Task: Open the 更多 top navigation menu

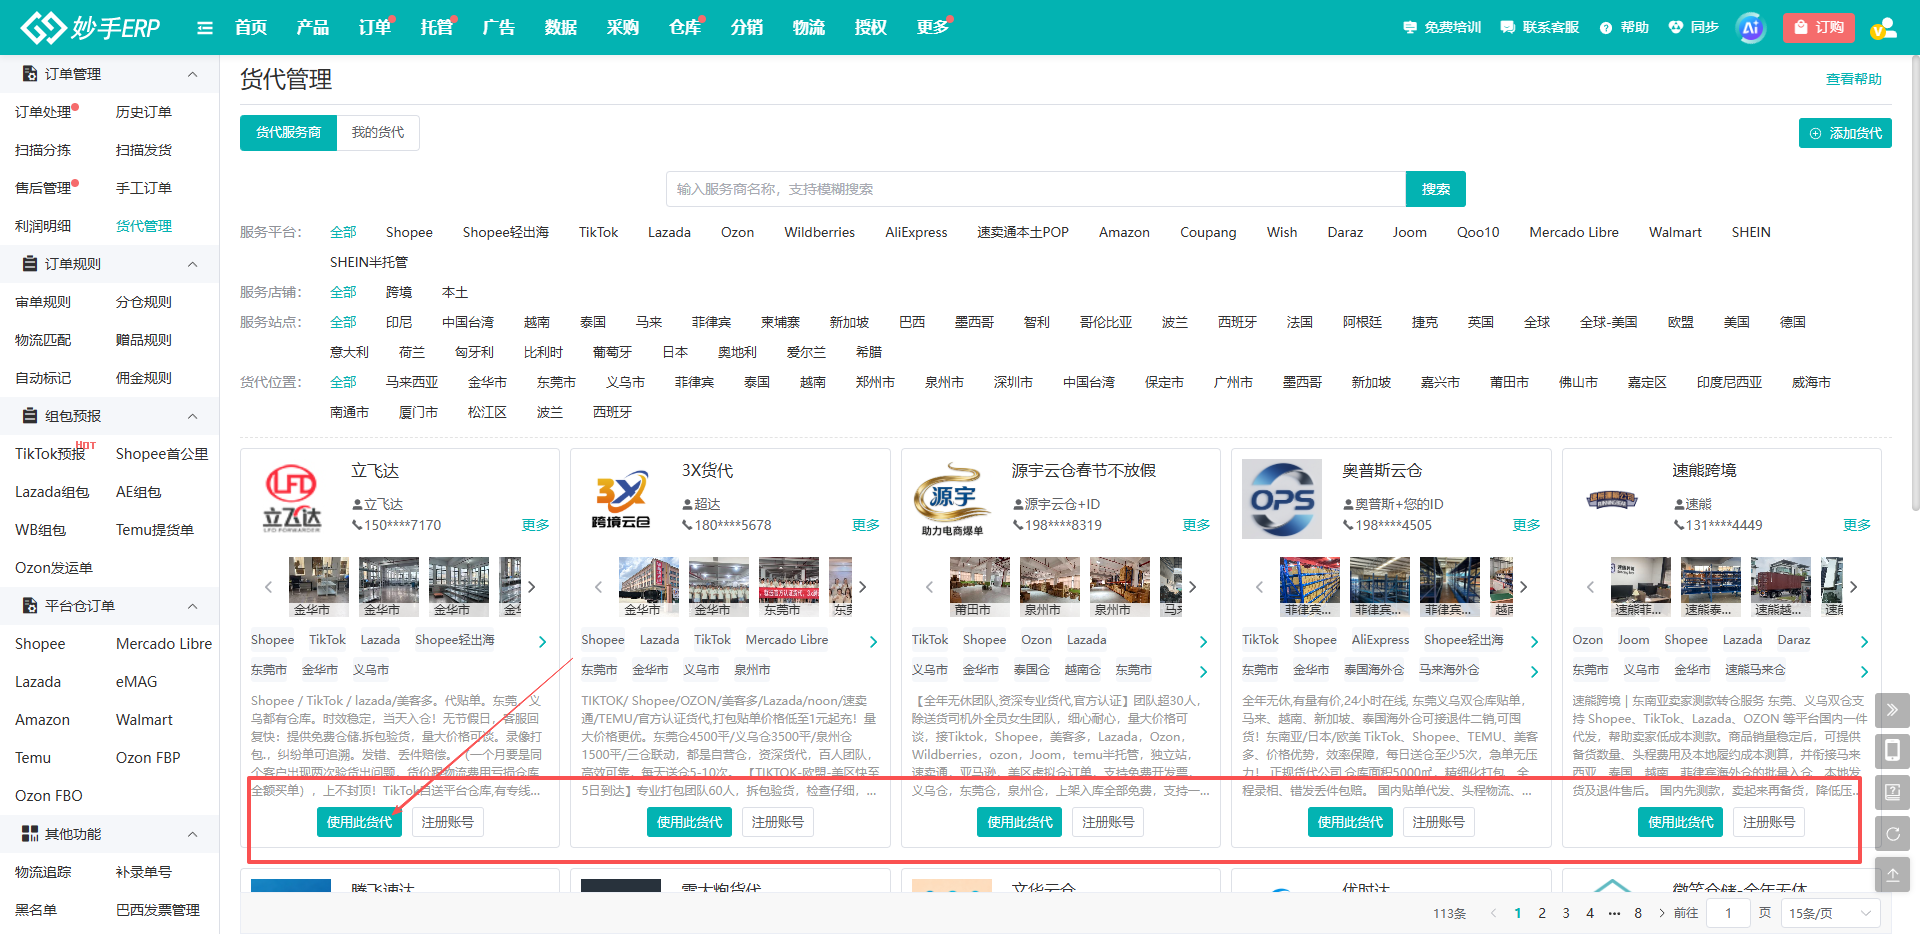Action: point(933,28)
